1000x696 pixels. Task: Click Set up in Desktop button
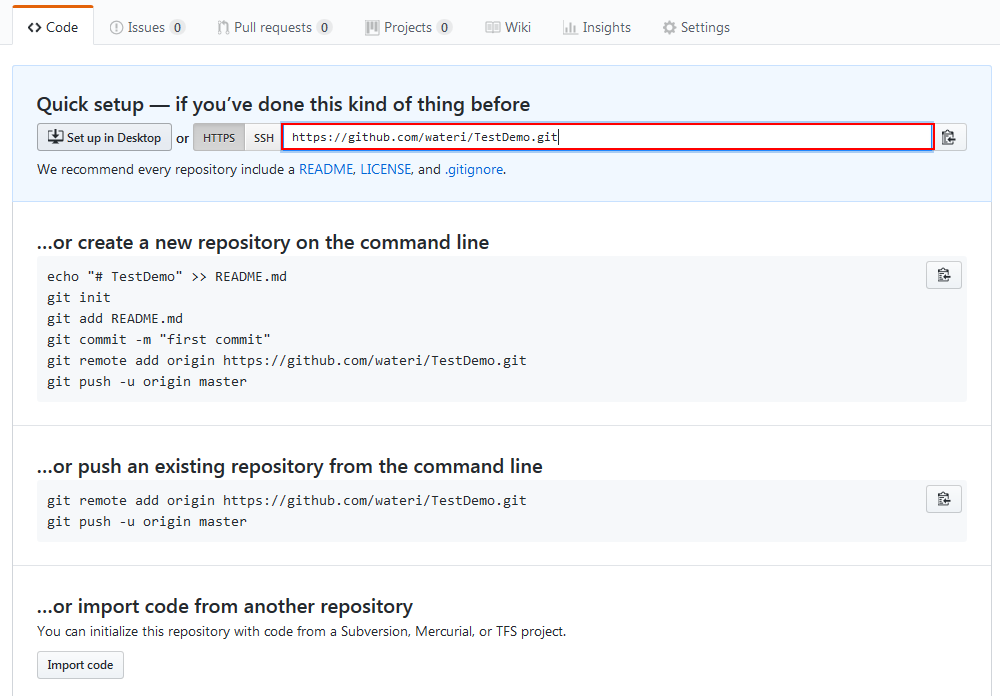tap(105, 137)
